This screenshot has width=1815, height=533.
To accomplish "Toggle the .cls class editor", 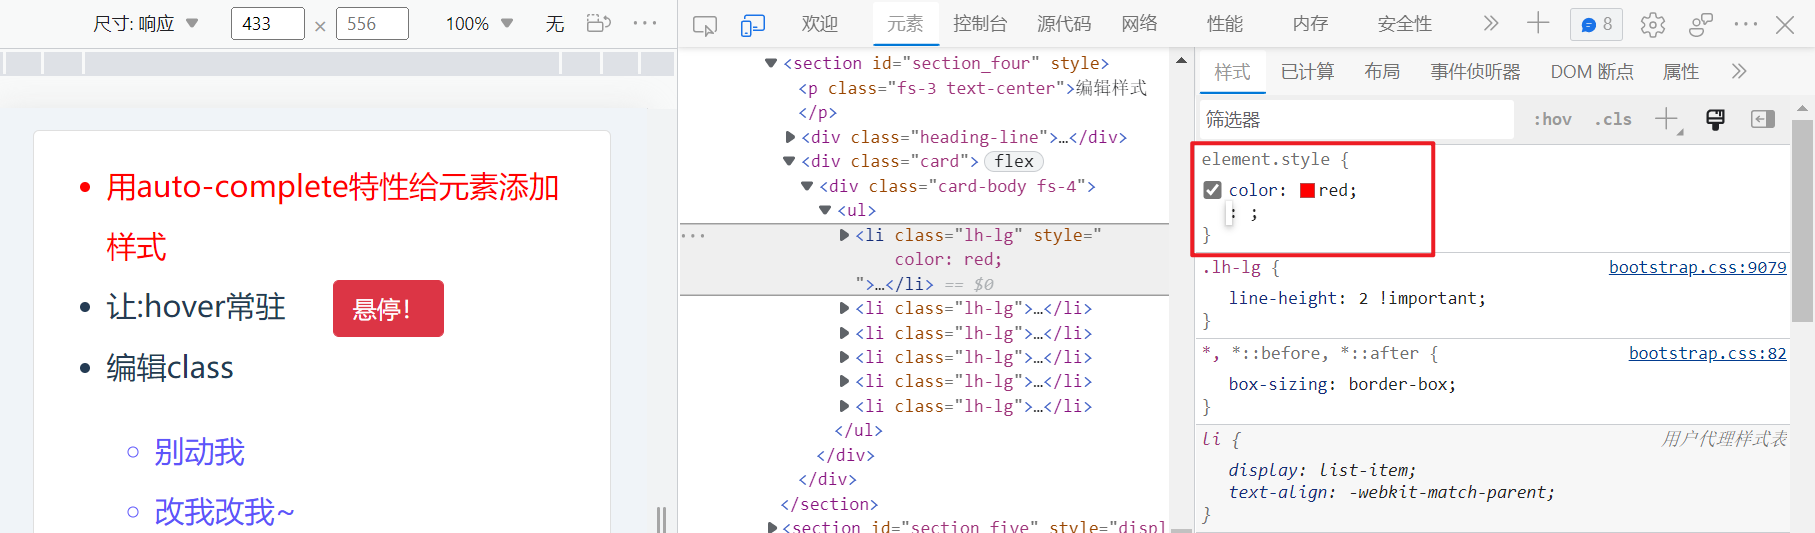I will tap(1612, 120).
